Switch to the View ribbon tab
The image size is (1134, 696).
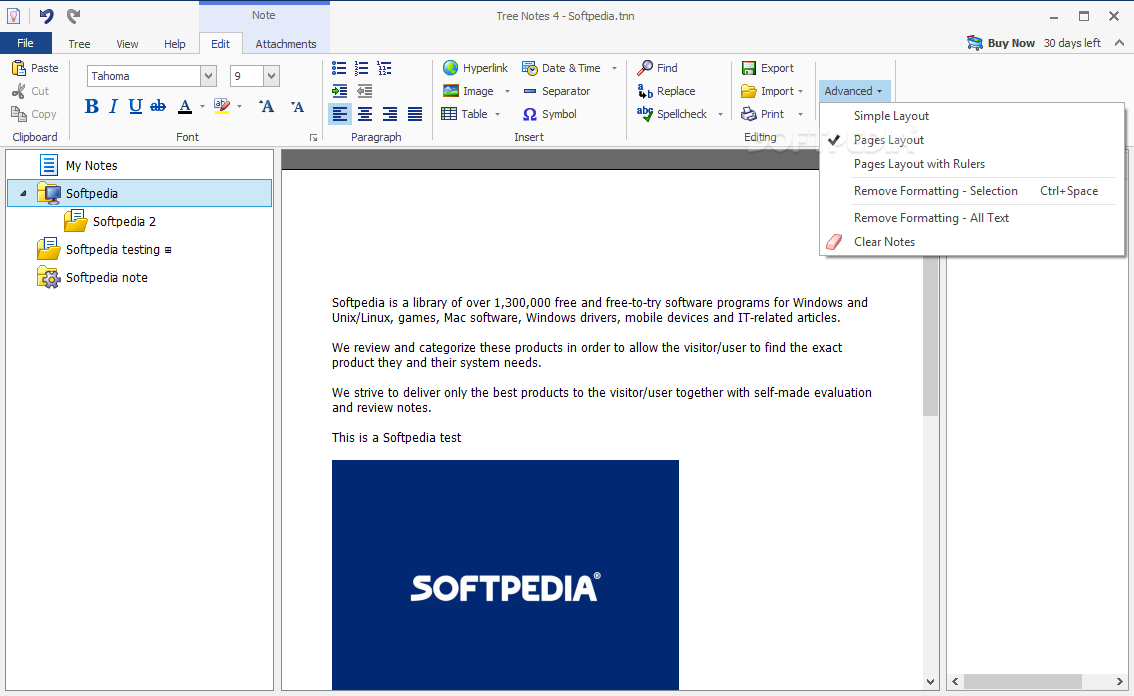(127, 44)
